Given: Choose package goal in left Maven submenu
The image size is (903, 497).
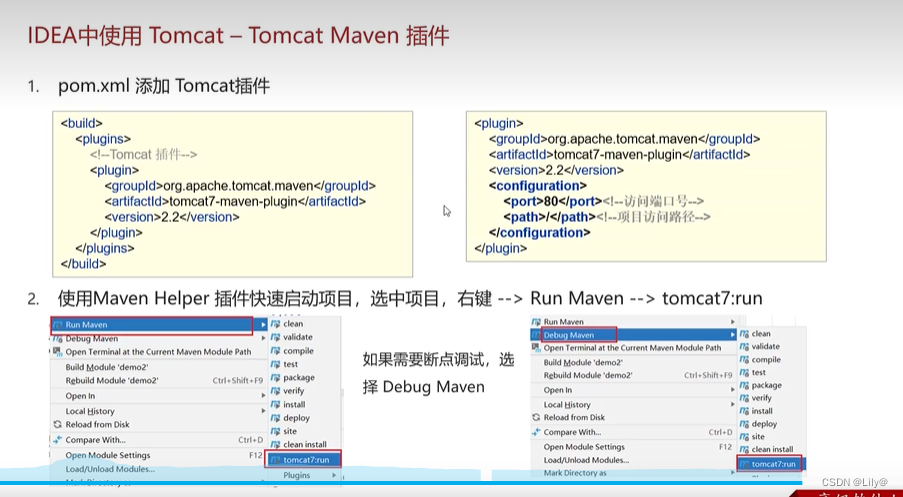Looking at the screenshot, I should click(x=298, y=378).
